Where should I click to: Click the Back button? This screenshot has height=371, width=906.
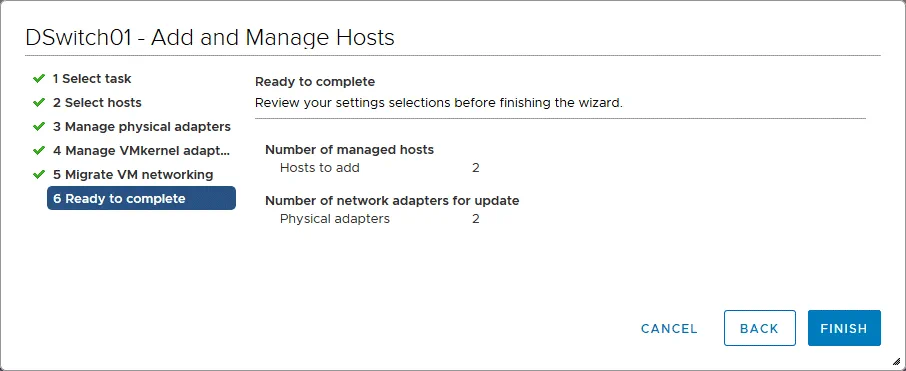[759, 328]
